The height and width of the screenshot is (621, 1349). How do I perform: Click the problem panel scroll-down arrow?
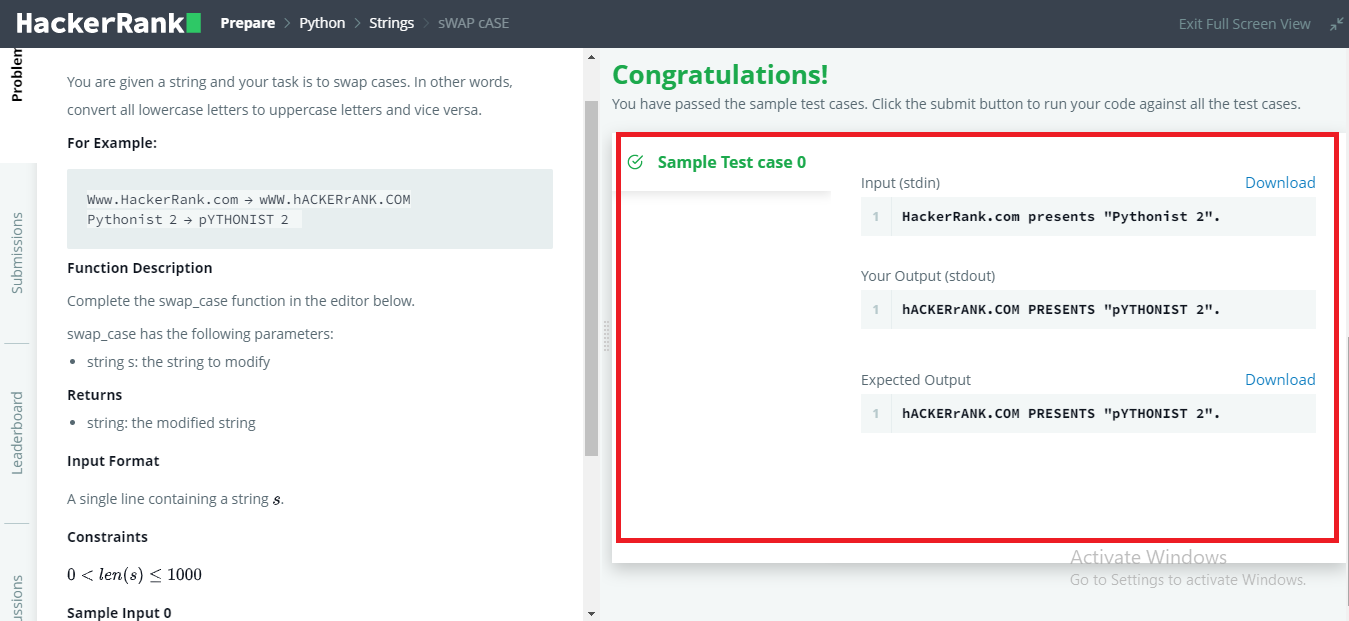point(591,613)
